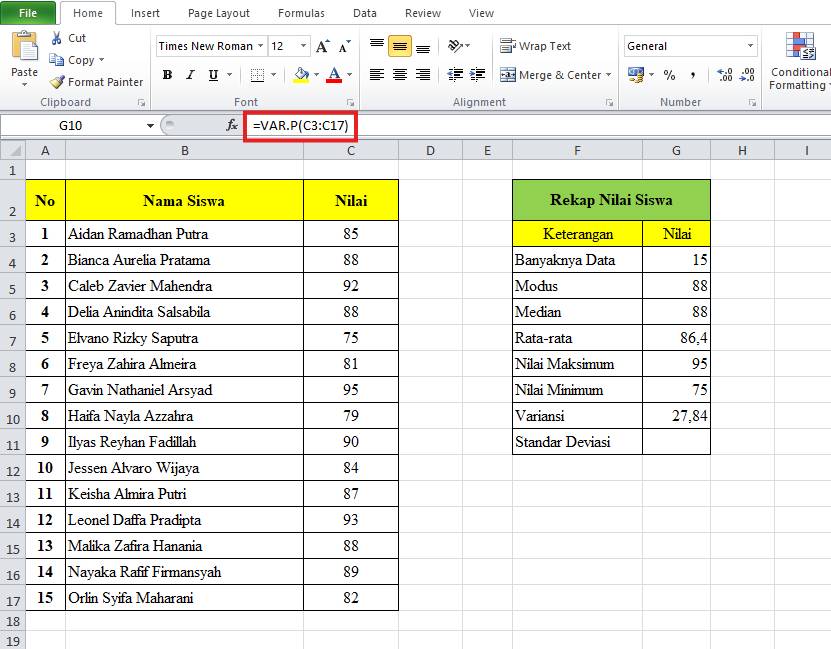Viewport: 831px width, 649px height.
Task: Select the Variansi value cell 27,84
Action: click(x=676, y=416)
